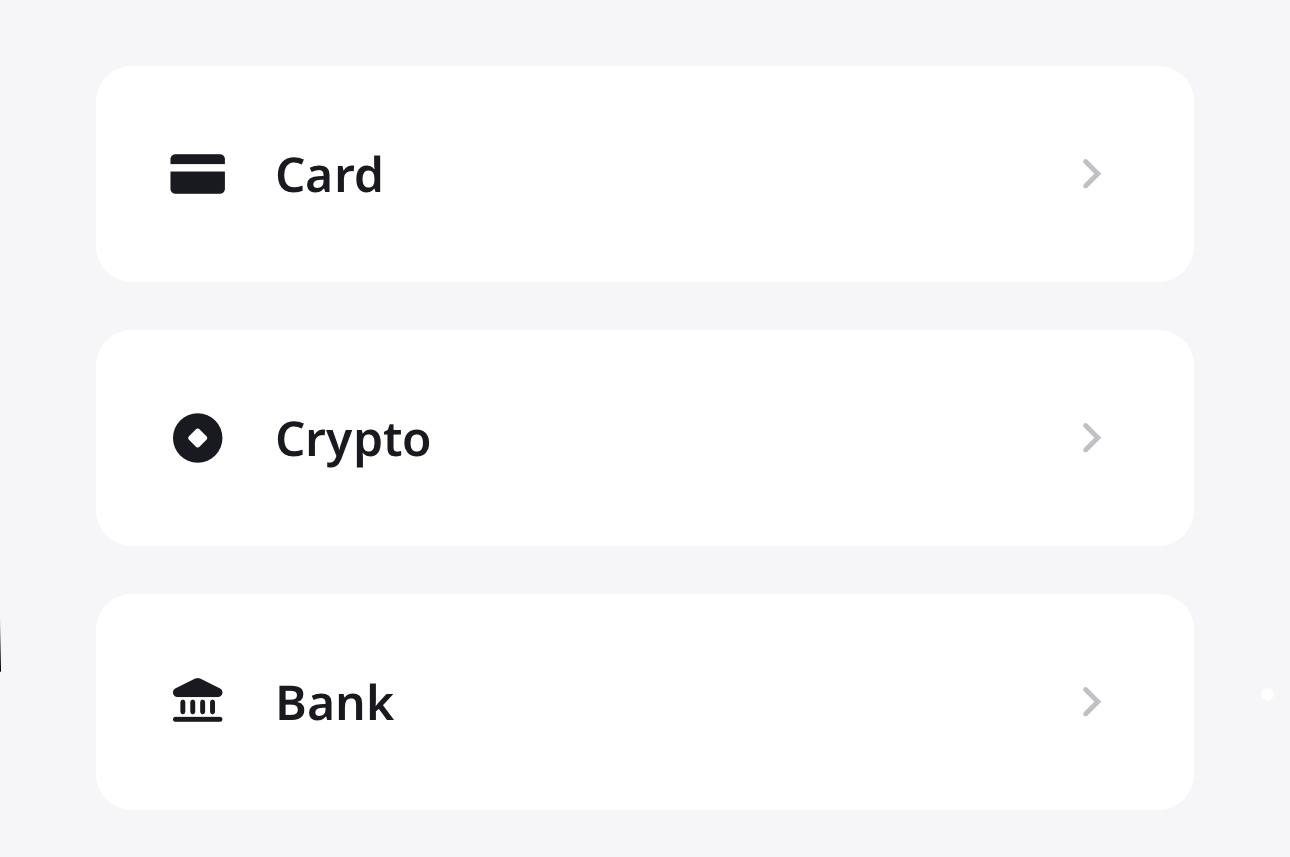
Task: Open Bank via its right chevron
Action: tap(1091, 702)
